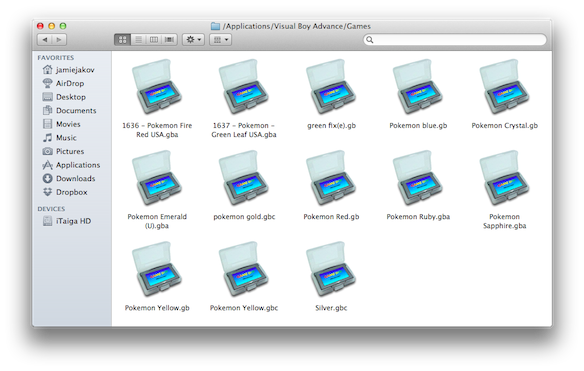Click the folder icon in title bar
Viewport: 584px width, 371px height.
[215, 26]
